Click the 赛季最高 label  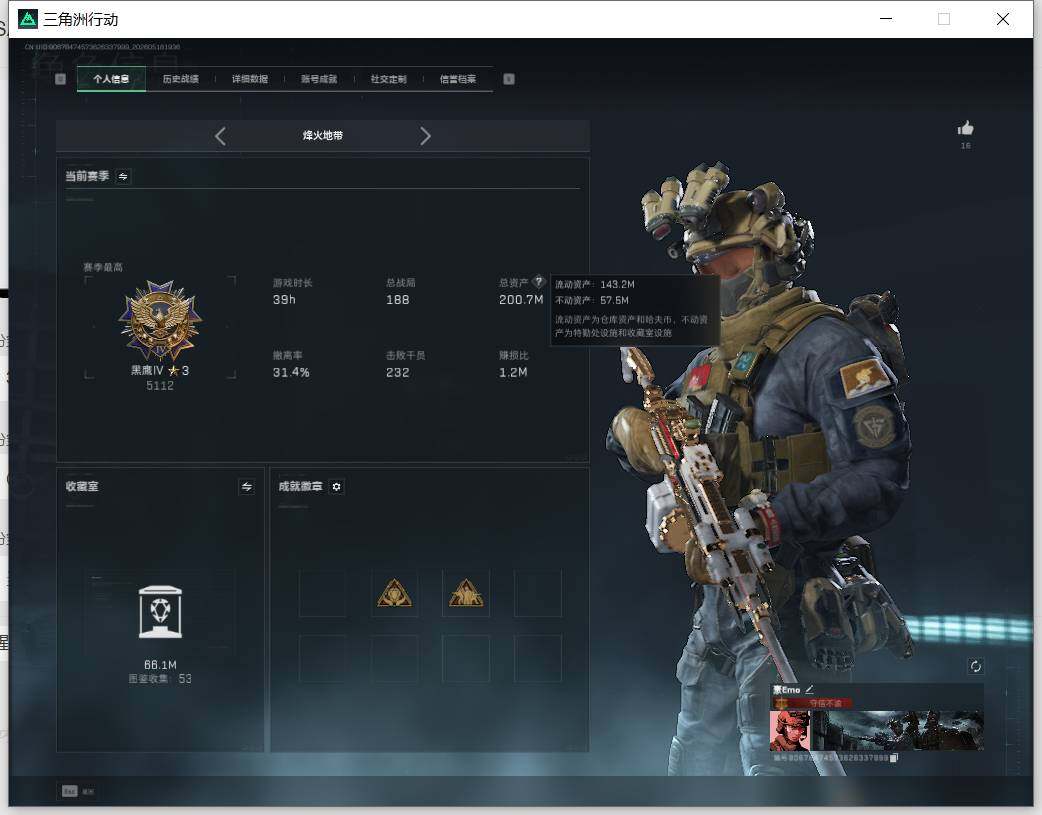(x=103, y=267)
